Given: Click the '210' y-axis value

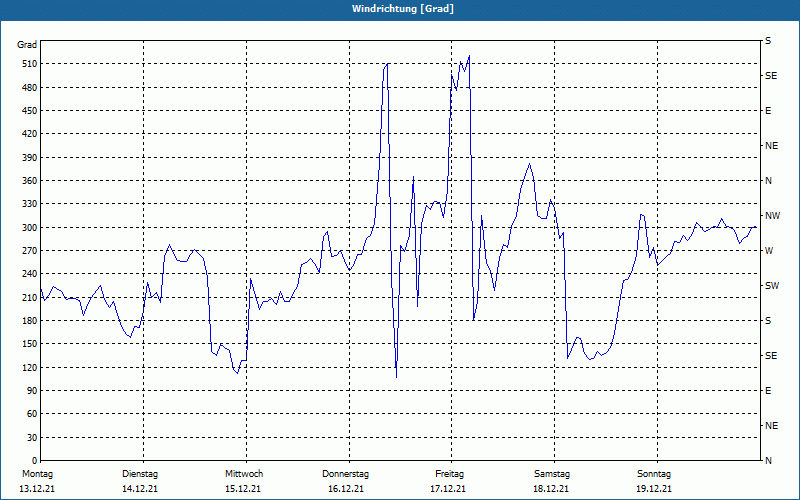Looking at the screenshot, I should (x=30, y=297).
